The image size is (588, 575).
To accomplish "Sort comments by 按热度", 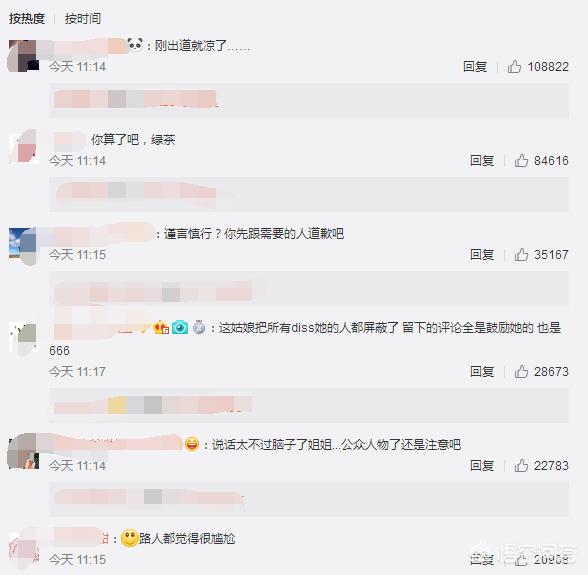I will pyautogui.click(x=27, y=18).
